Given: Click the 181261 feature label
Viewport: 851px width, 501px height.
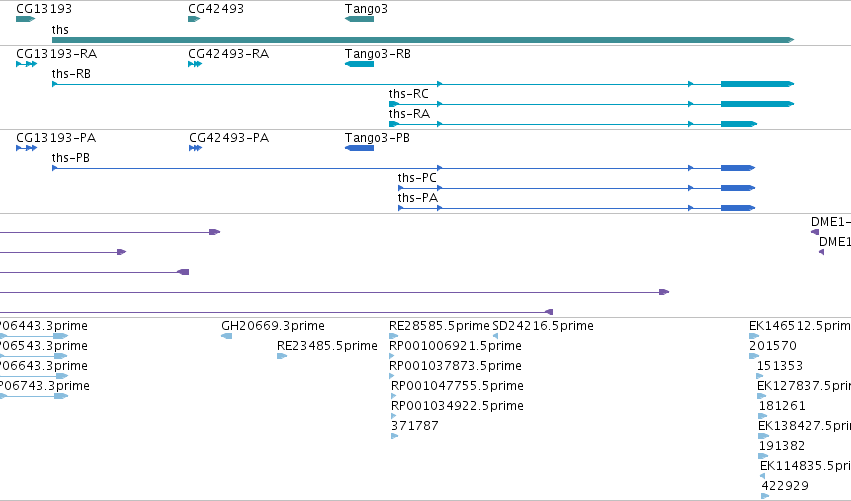Looking at the screenshot, I should click(x=782, y=406).
